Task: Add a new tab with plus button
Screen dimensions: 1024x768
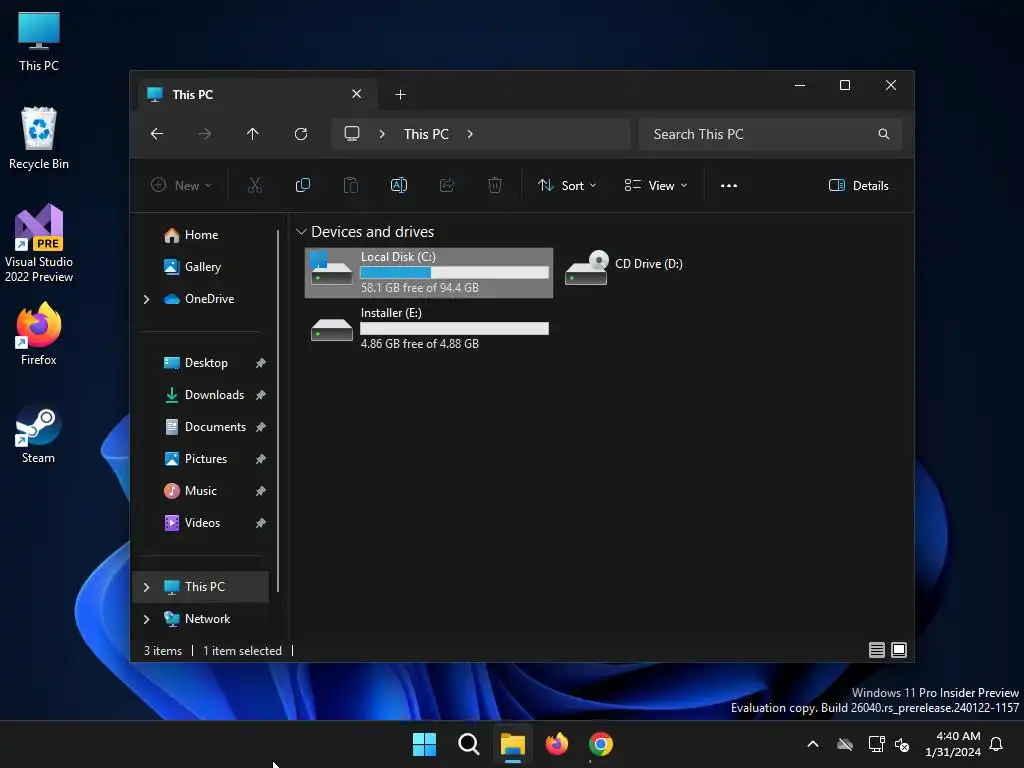Action: [x=400, y=95]
